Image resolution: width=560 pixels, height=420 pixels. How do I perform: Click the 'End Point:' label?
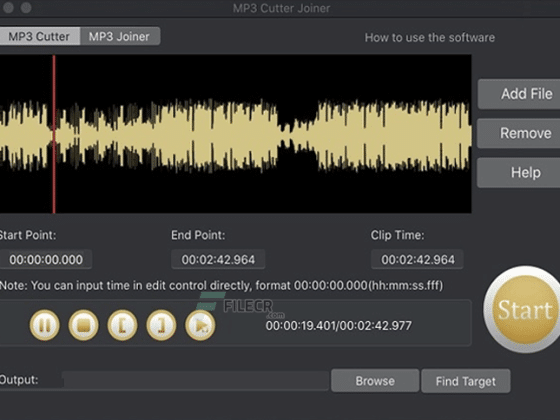pos(198,235)
